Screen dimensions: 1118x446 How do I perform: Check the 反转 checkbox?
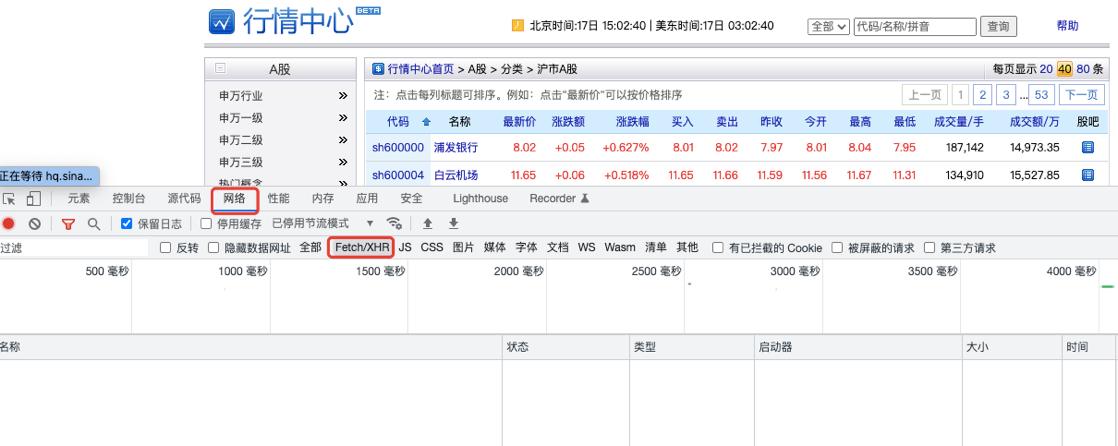point(165,248)
